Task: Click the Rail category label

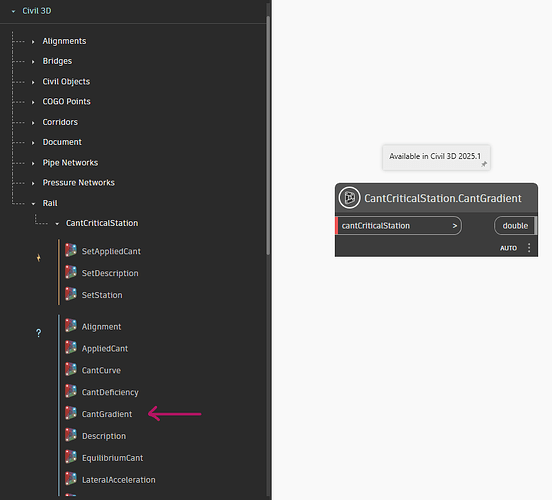Action: coord(50,203)
